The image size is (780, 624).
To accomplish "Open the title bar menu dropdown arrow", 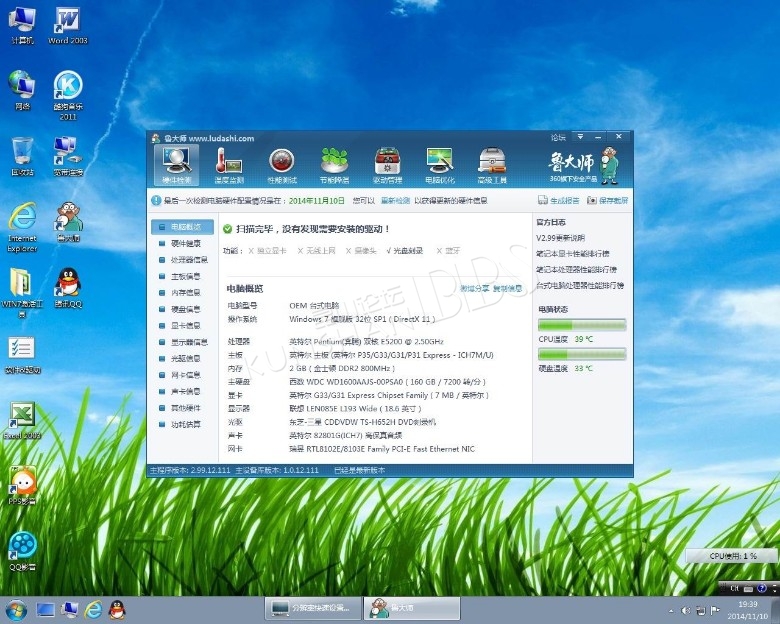I will 580,136.
